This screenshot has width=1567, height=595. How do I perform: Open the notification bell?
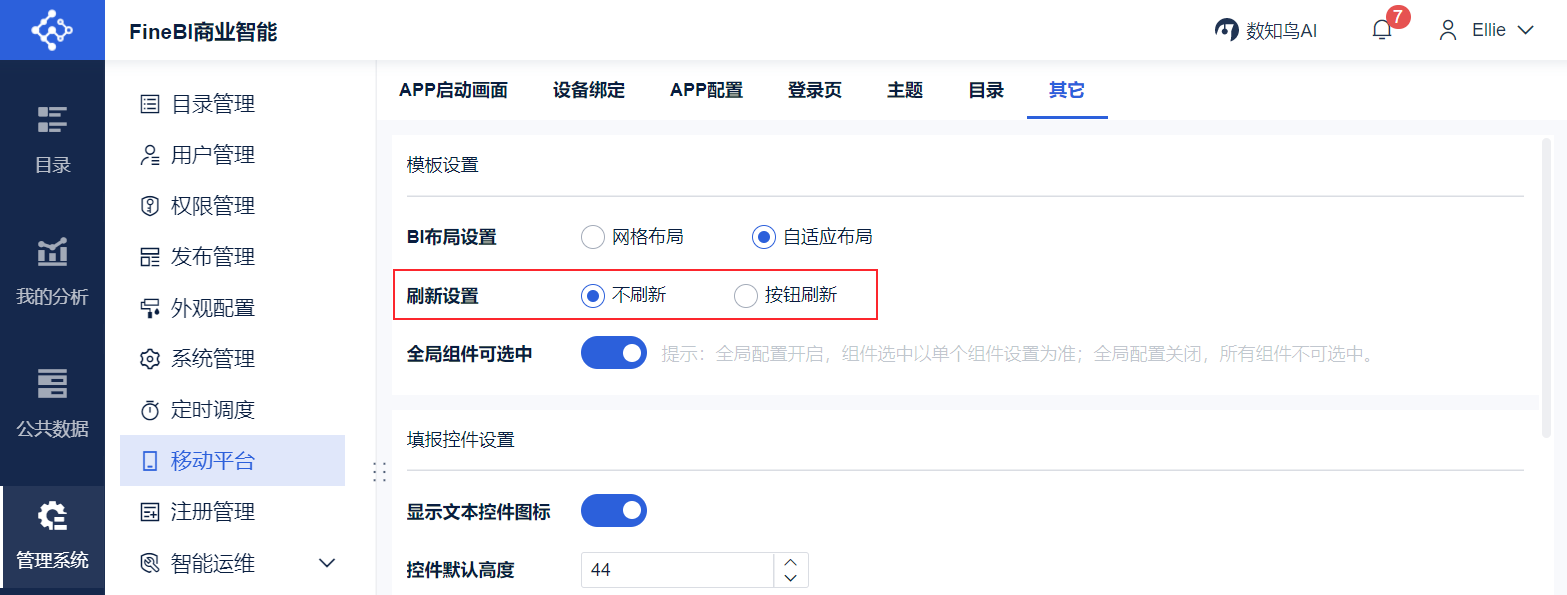point(1382,30)
